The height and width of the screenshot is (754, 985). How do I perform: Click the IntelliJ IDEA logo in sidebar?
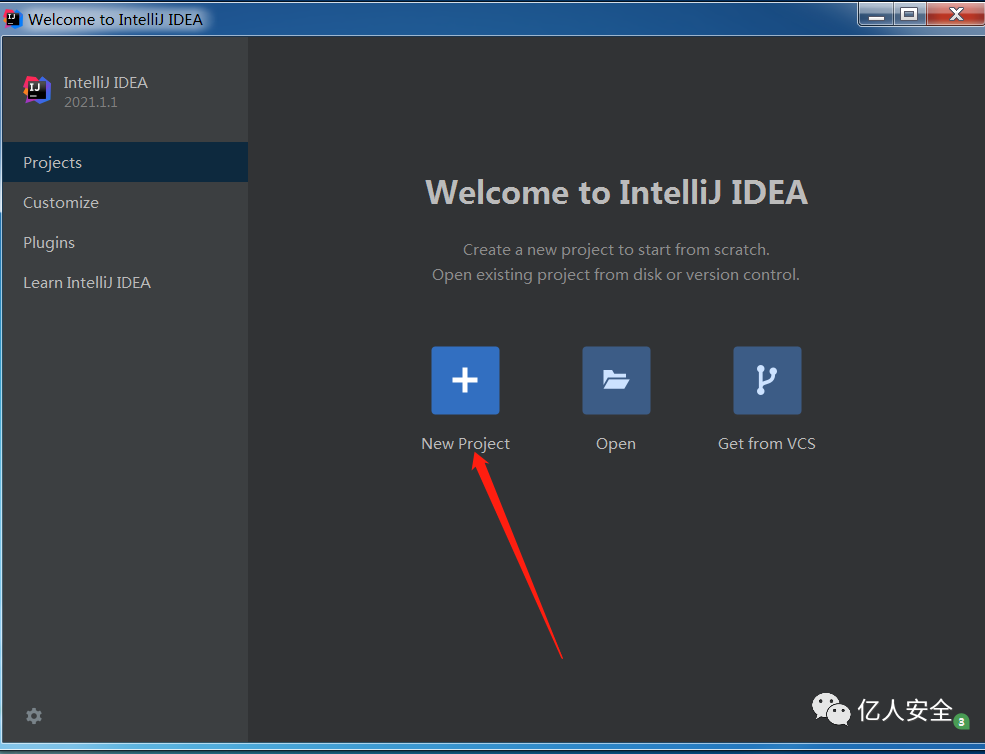[37, 90]
